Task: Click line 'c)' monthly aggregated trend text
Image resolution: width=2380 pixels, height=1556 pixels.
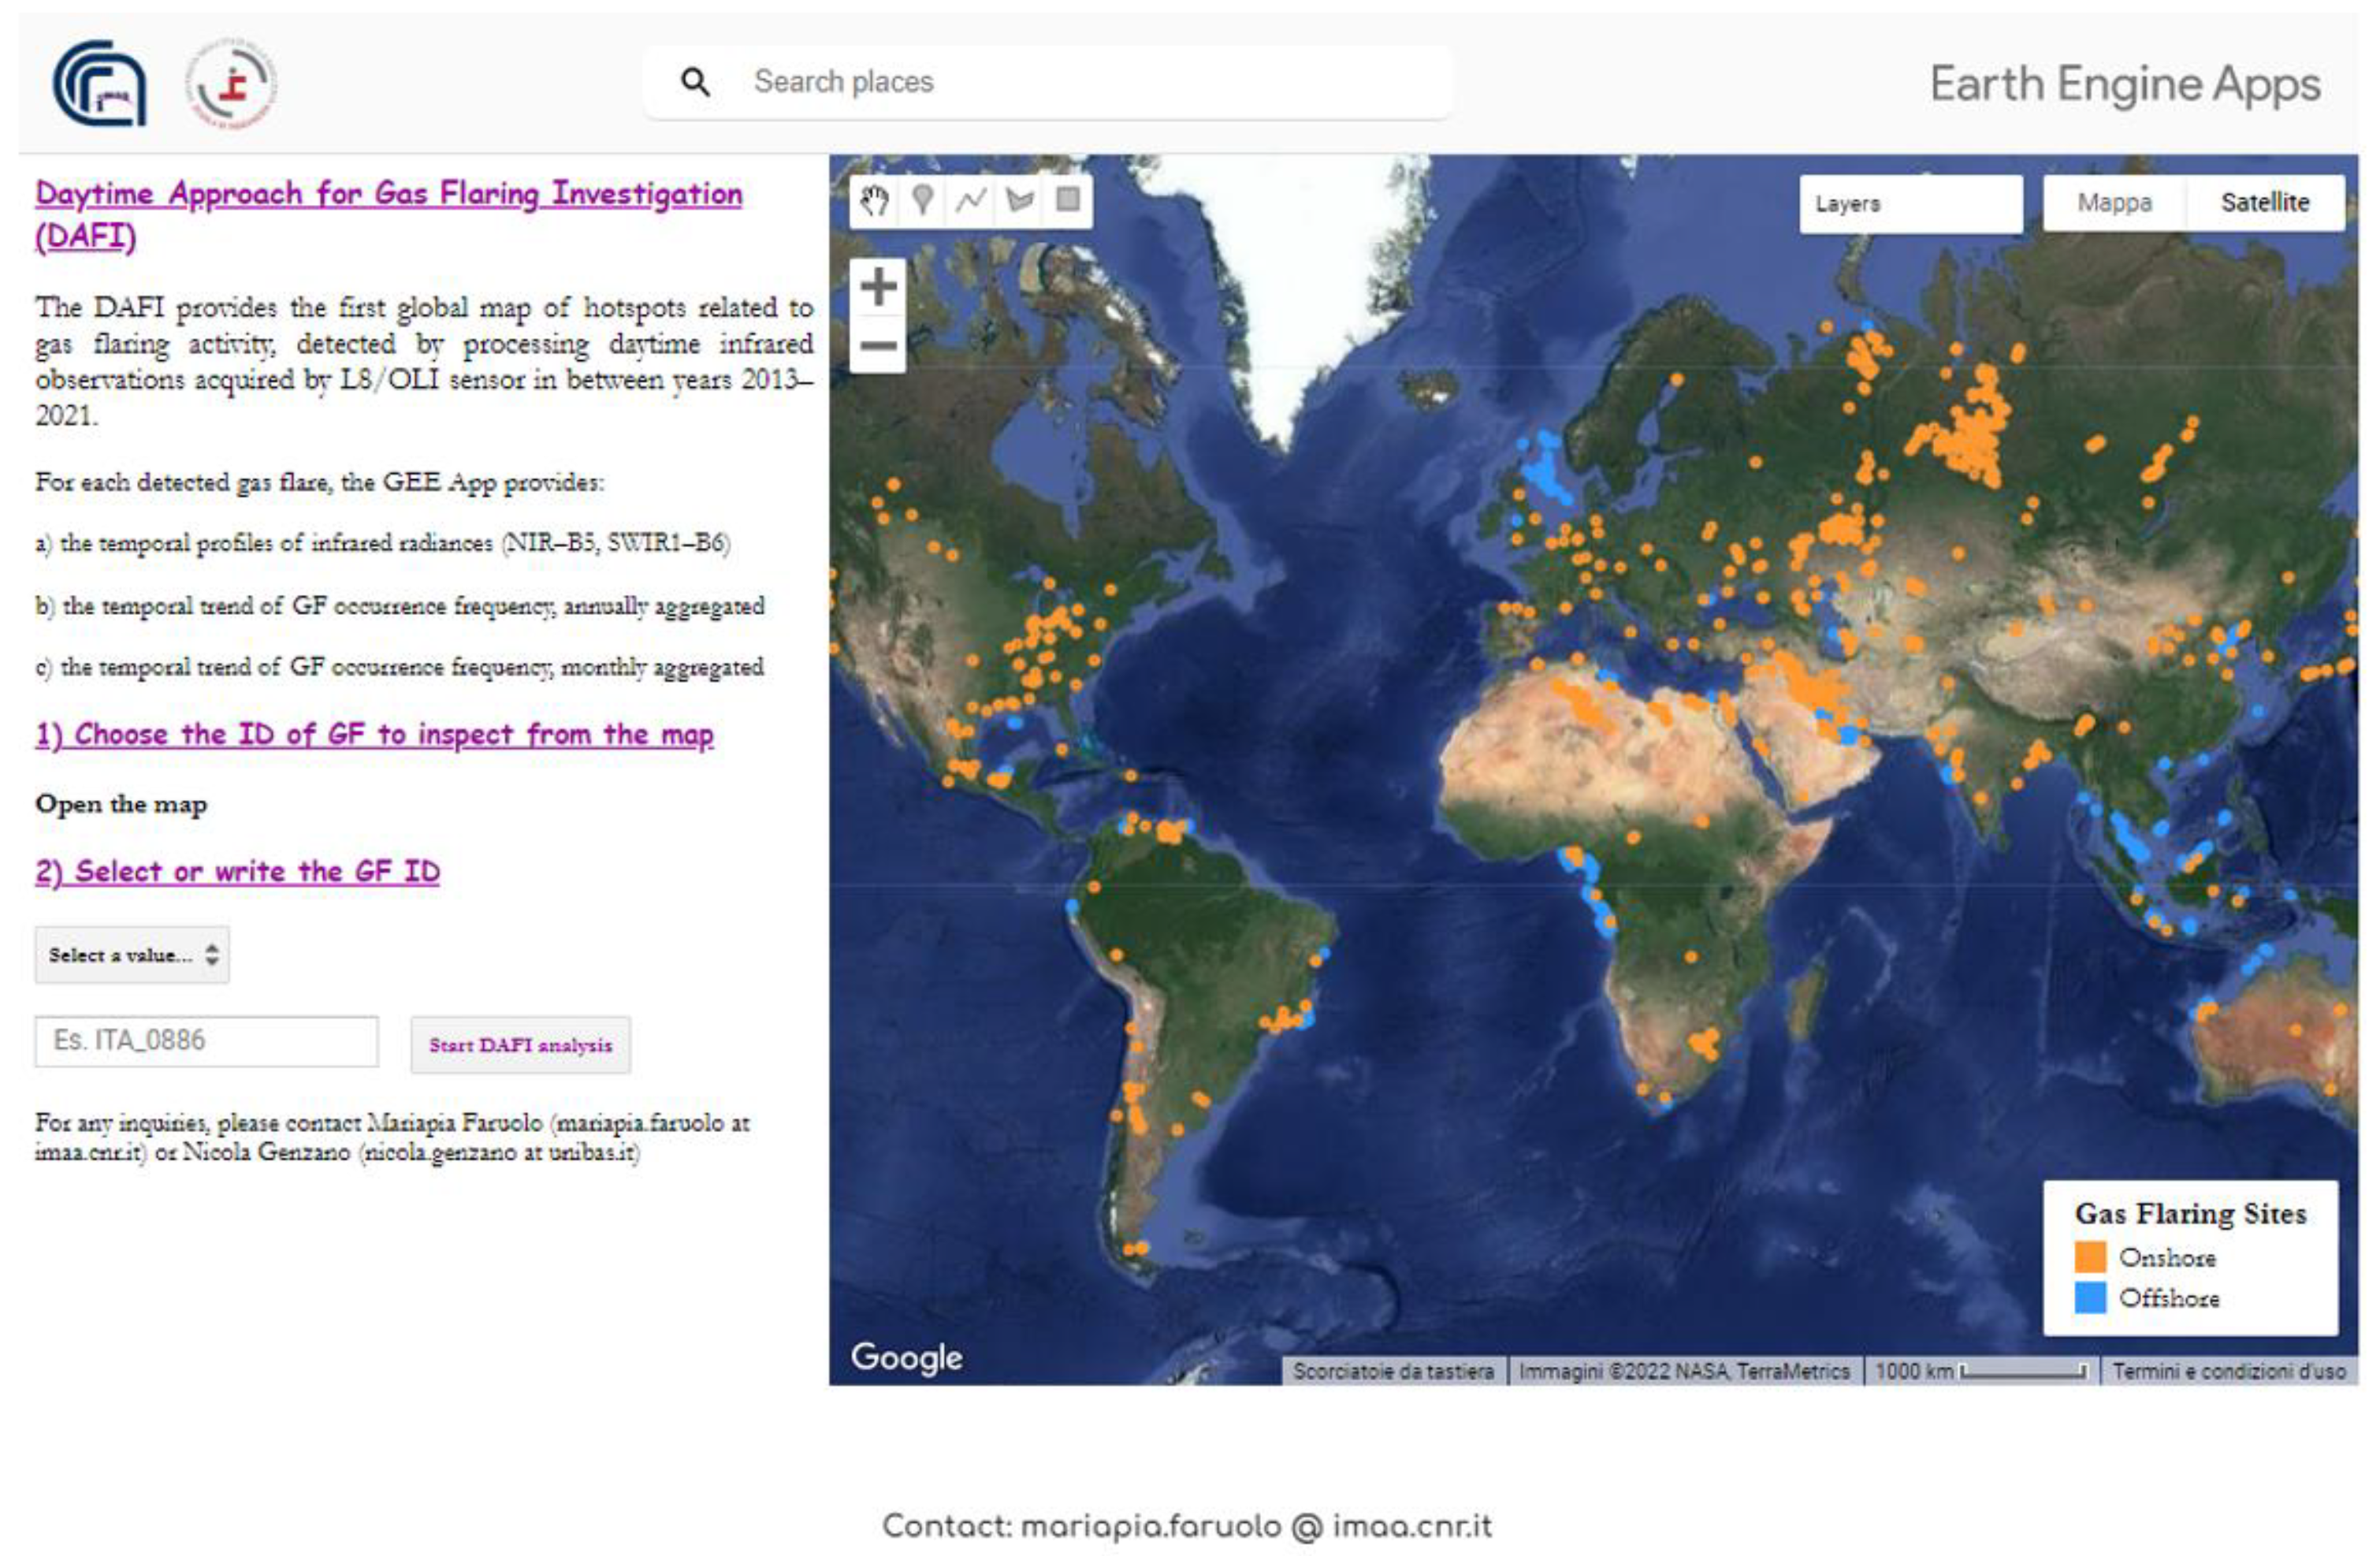Action: click(400, 667)
